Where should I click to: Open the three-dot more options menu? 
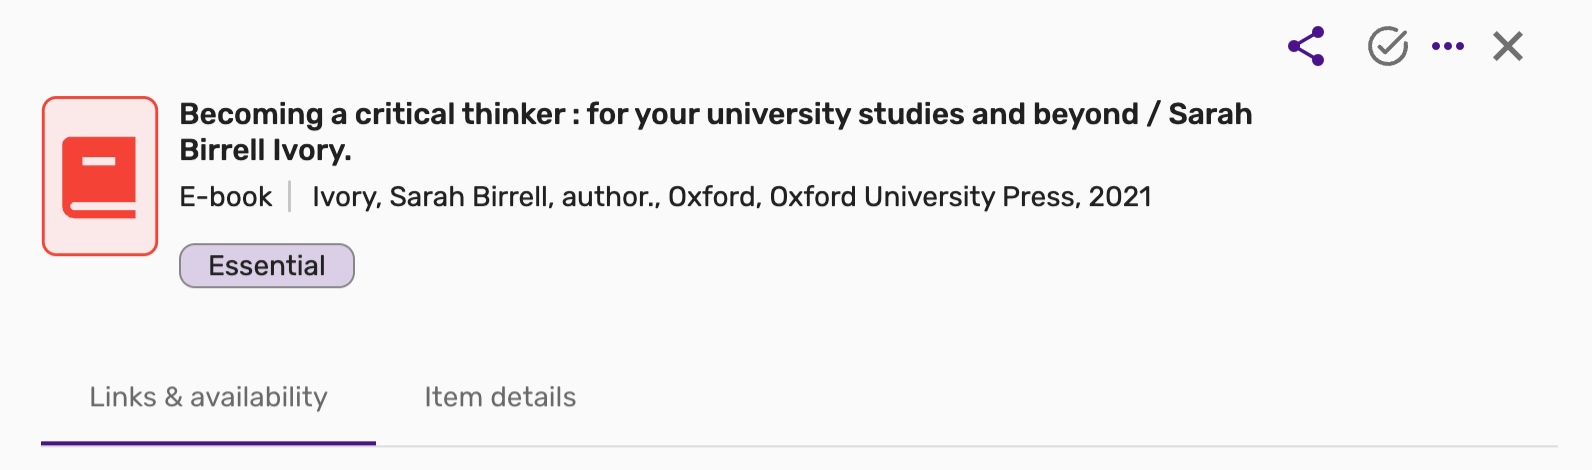click(1447, 46)
